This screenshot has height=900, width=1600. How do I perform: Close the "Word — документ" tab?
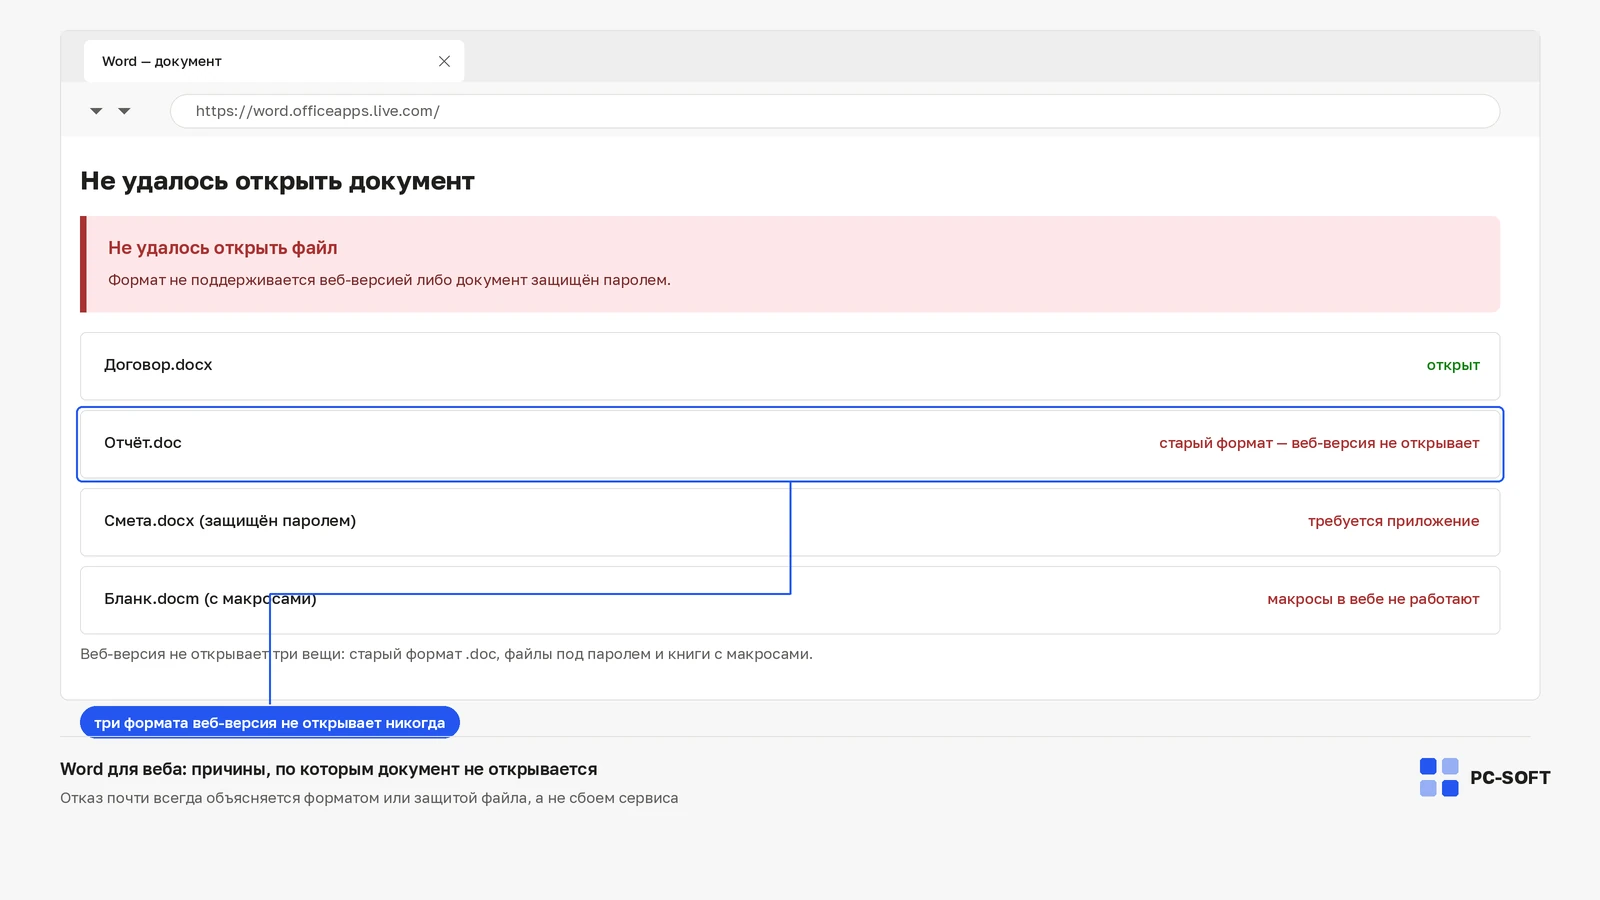(444, 61)
